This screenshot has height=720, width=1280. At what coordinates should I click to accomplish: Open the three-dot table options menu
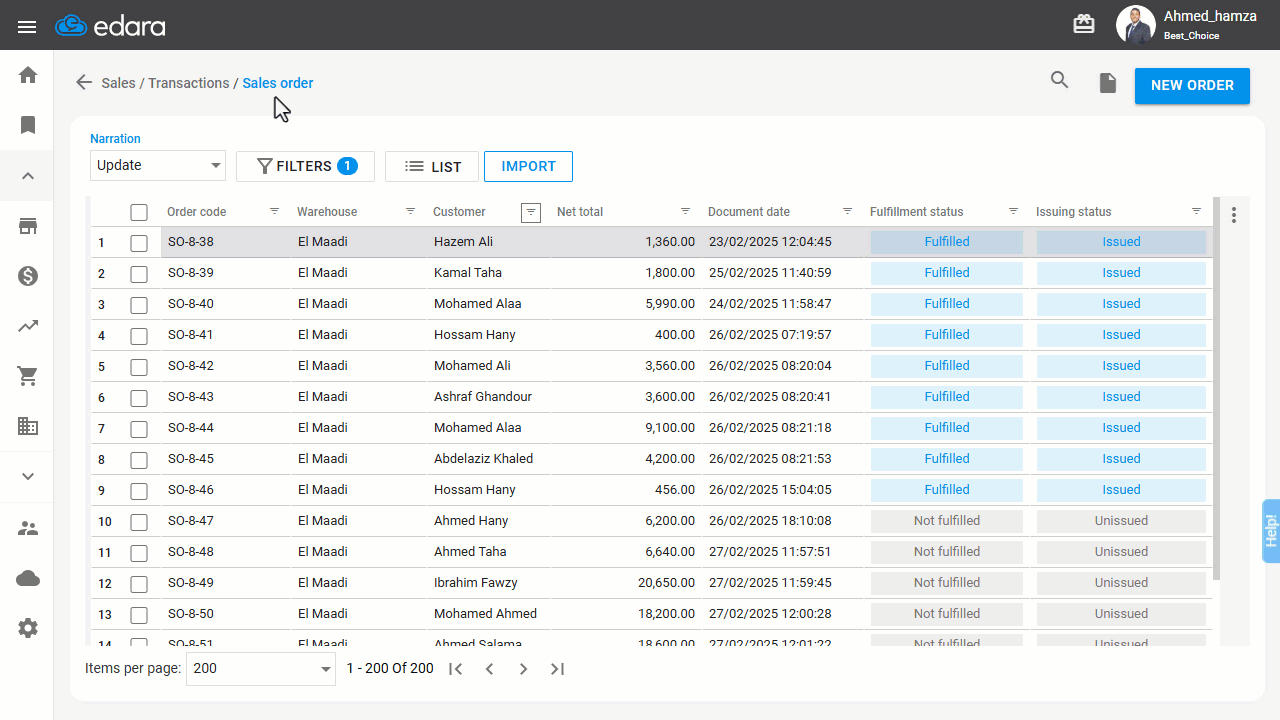(1234, 215)
